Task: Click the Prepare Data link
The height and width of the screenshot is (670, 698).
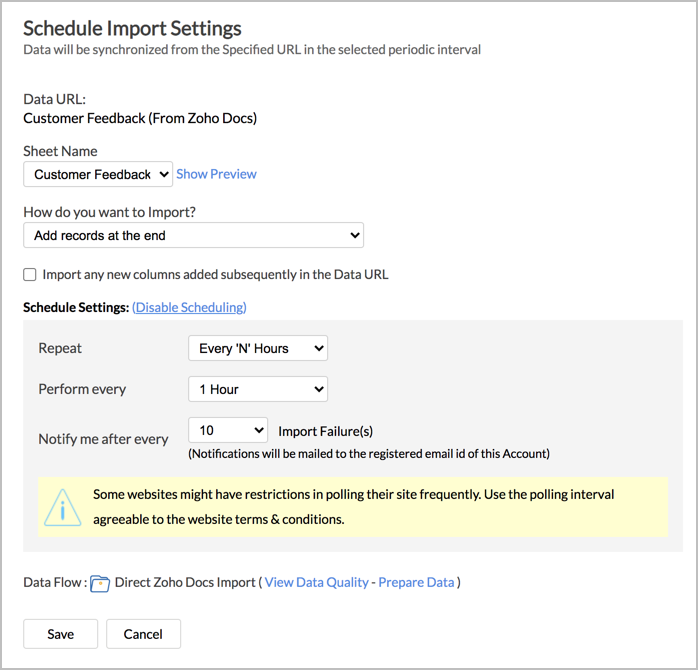Action: 416,582
